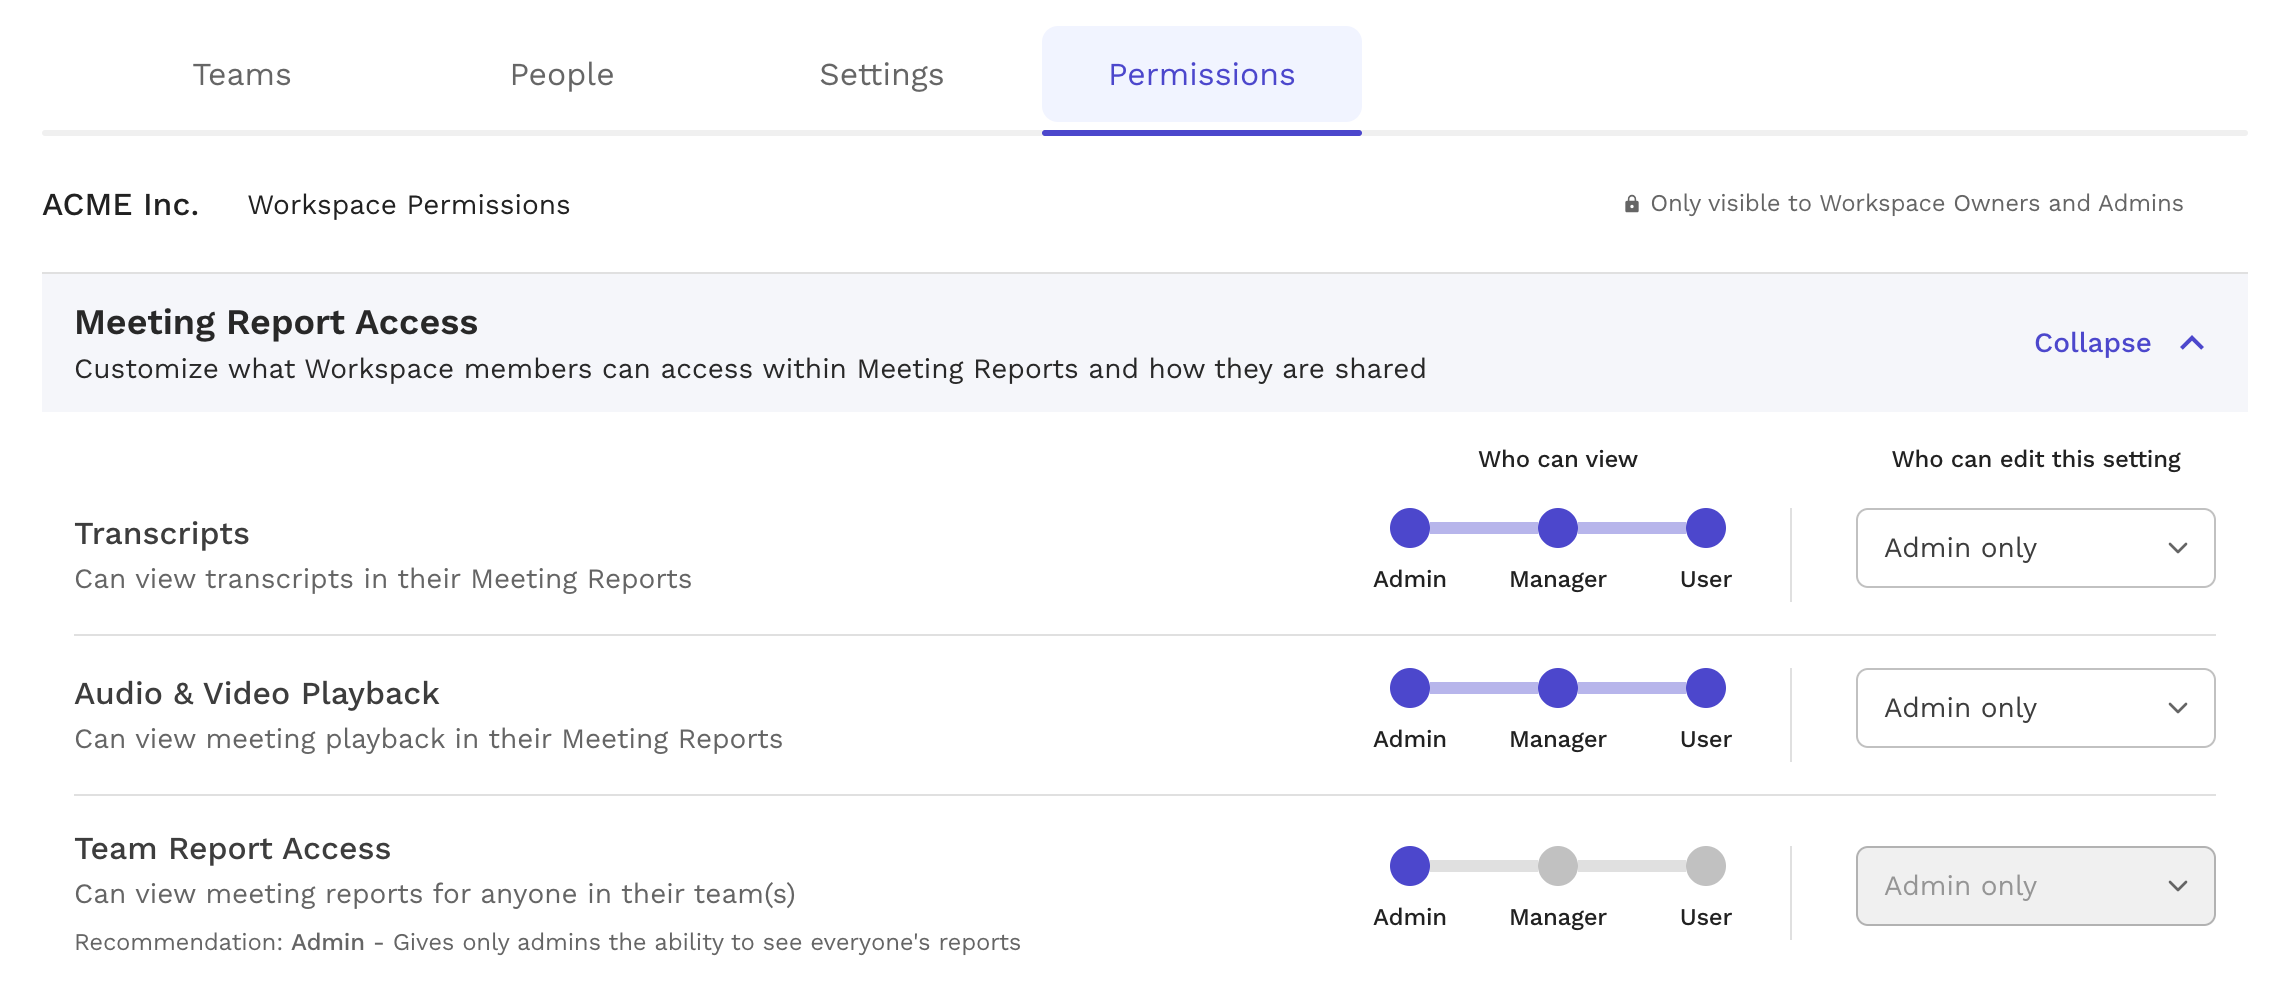Click the ACME Inc. workspace name
The width and height of the screenshot is (2274, 984).
pos(121,205)
